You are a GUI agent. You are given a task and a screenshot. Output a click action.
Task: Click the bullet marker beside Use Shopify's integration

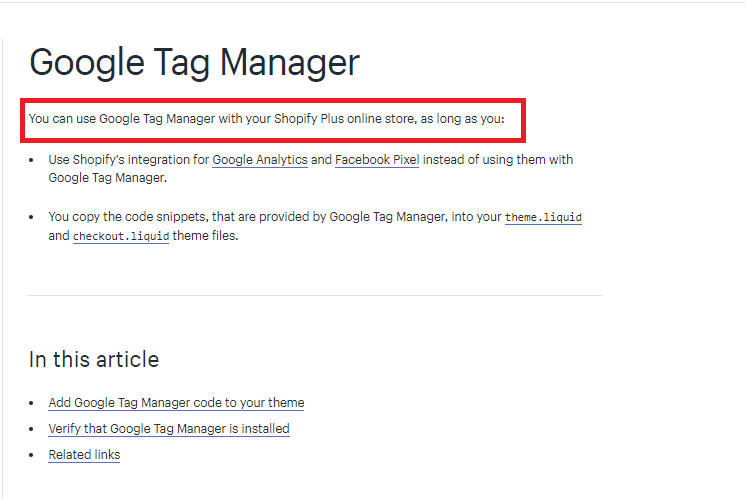[31, 160]
